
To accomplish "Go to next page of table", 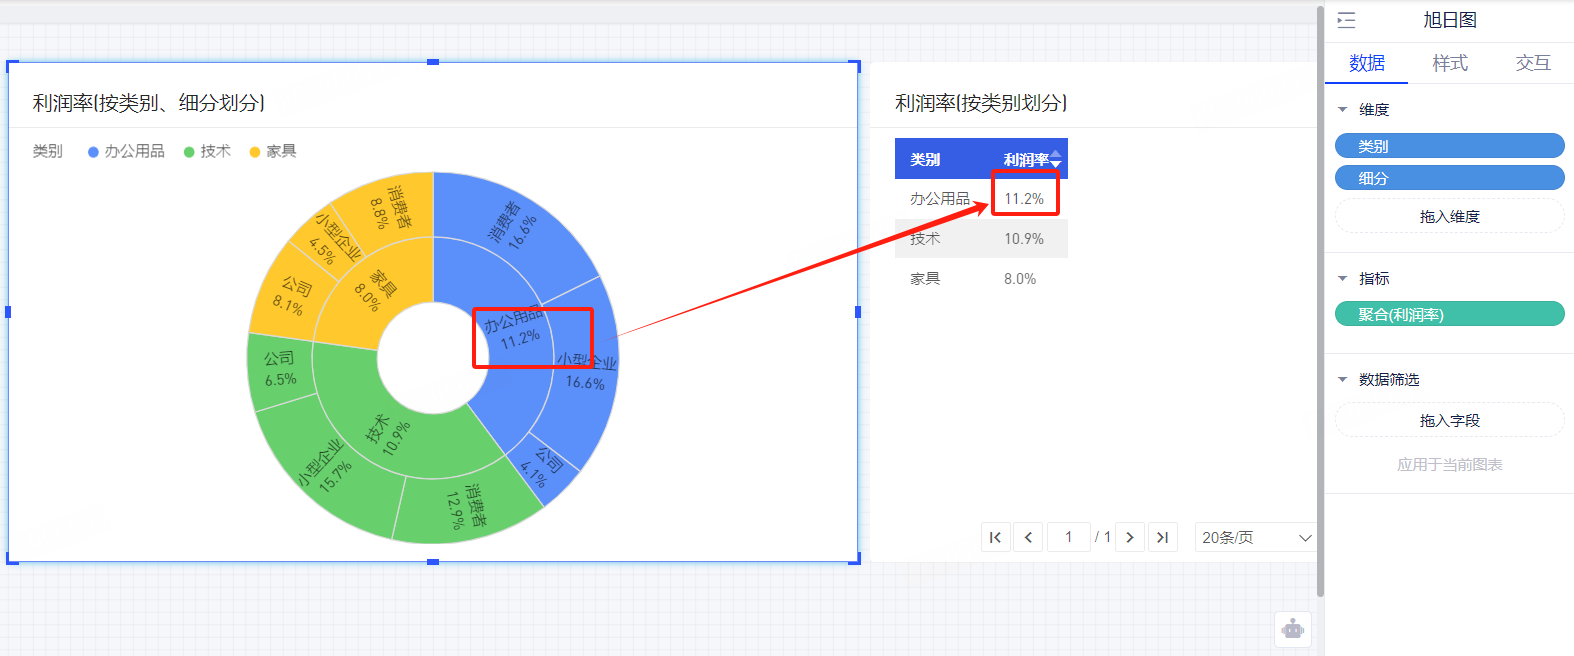I will [1130, 537].
